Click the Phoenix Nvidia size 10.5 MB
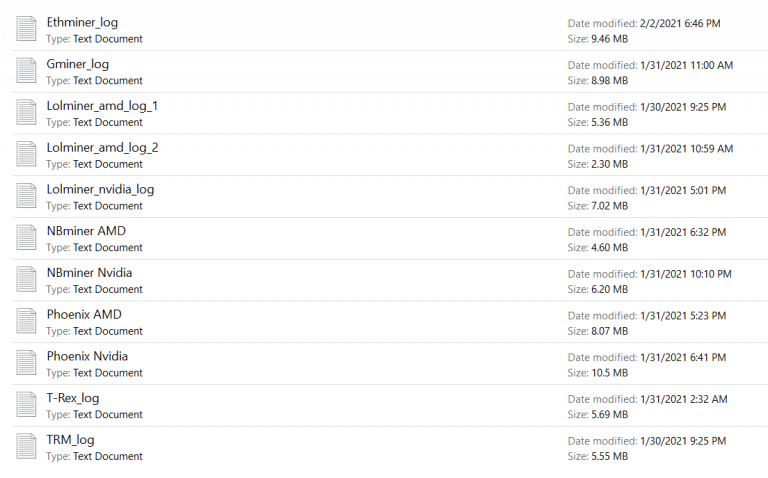This screenshot has height=478, width=768. (x=610, y=373)
